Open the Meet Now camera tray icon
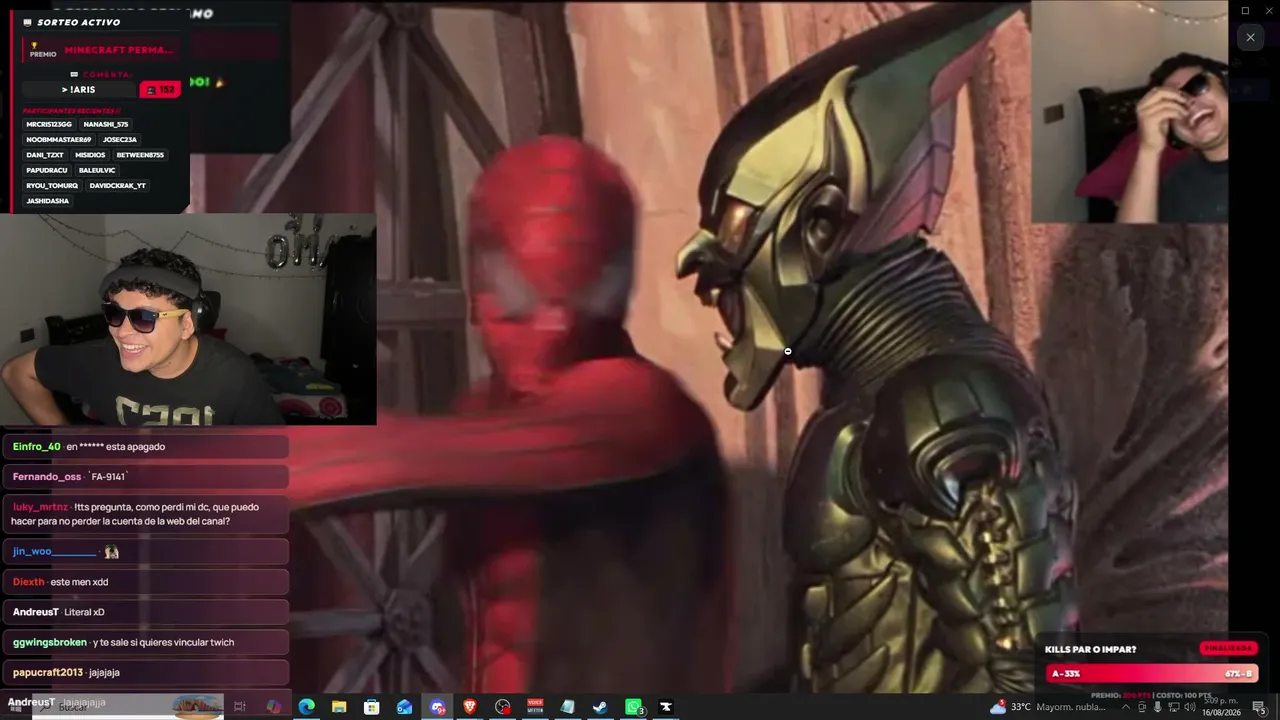The image size is (1280, 720). point(1142,707)
